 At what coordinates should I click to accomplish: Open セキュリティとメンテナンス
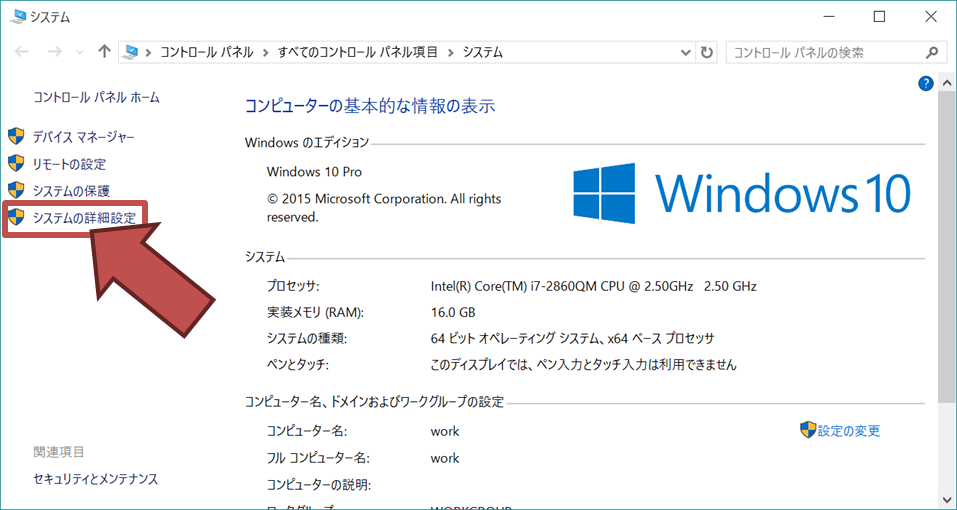click(x=95, y=479)
